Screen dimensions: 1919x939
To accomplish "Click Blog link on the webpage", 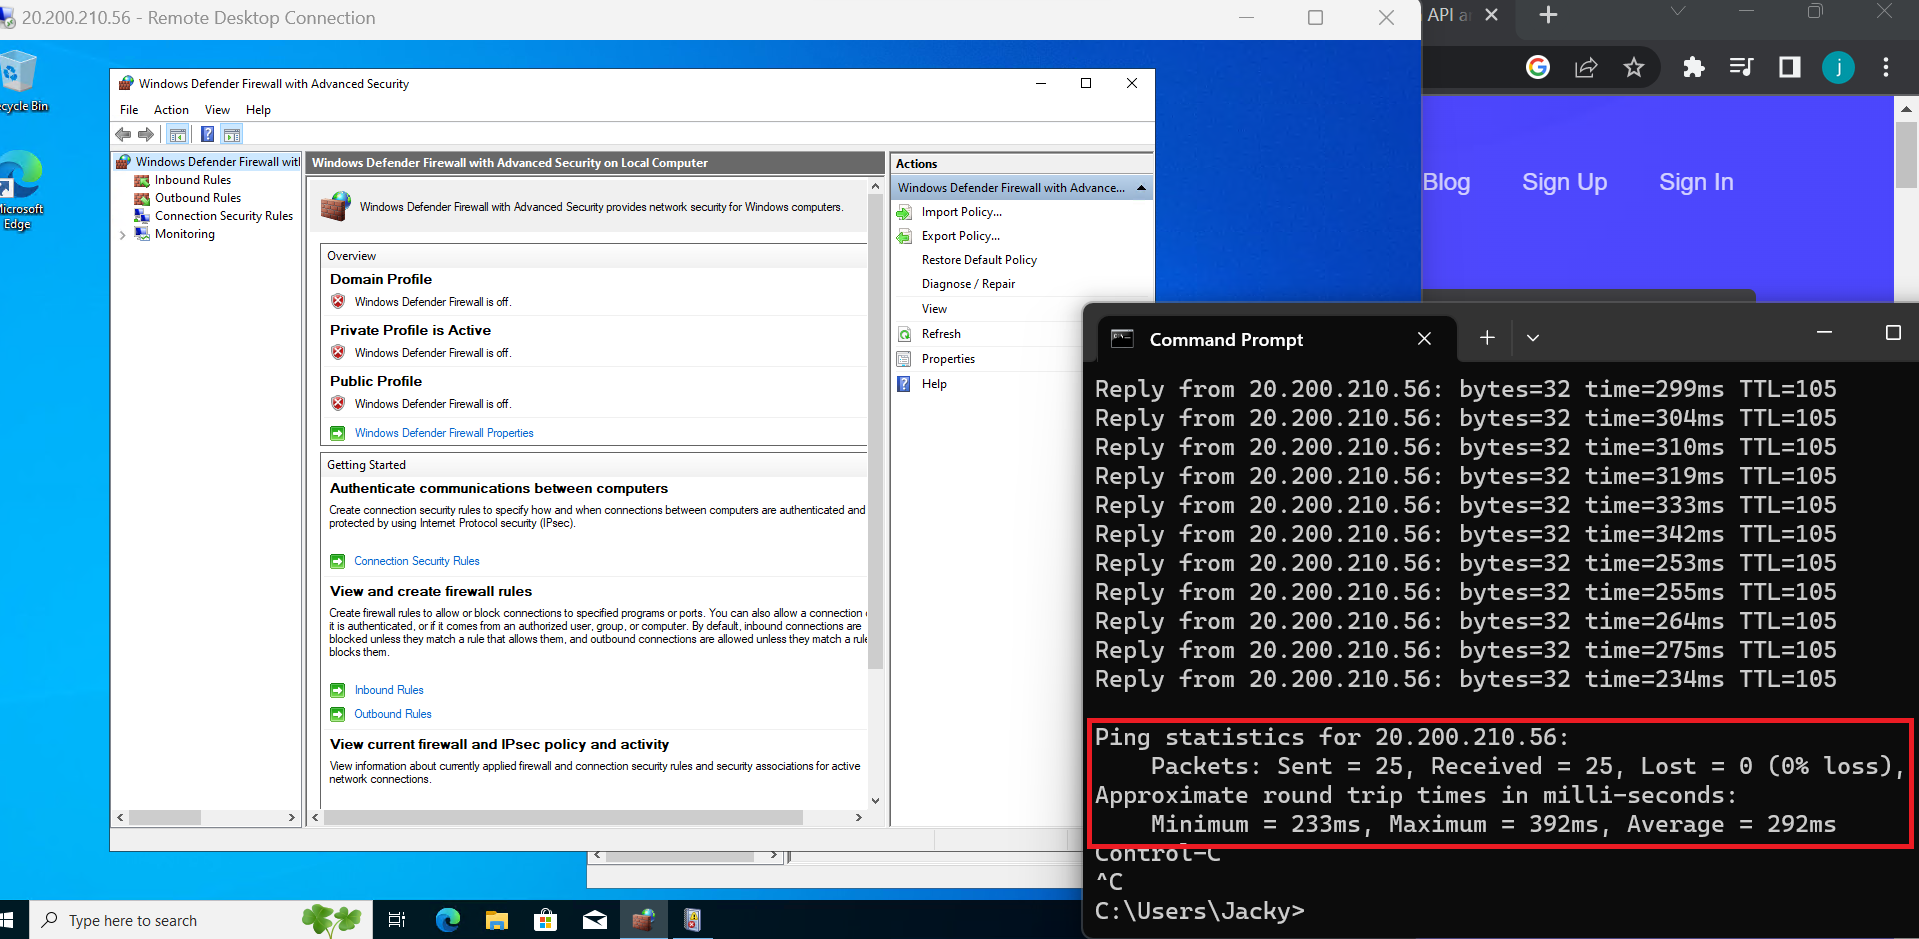I will coord(1446,182).
